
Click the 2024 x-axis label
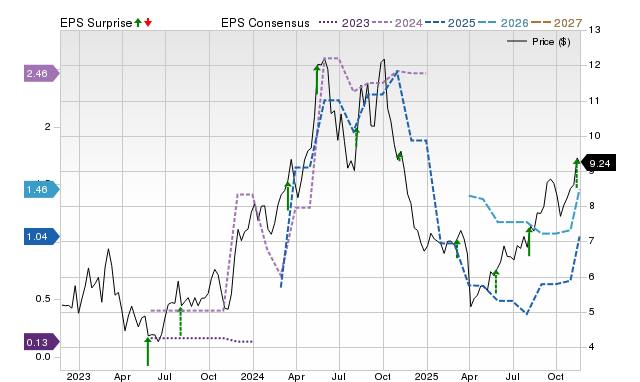252,376
